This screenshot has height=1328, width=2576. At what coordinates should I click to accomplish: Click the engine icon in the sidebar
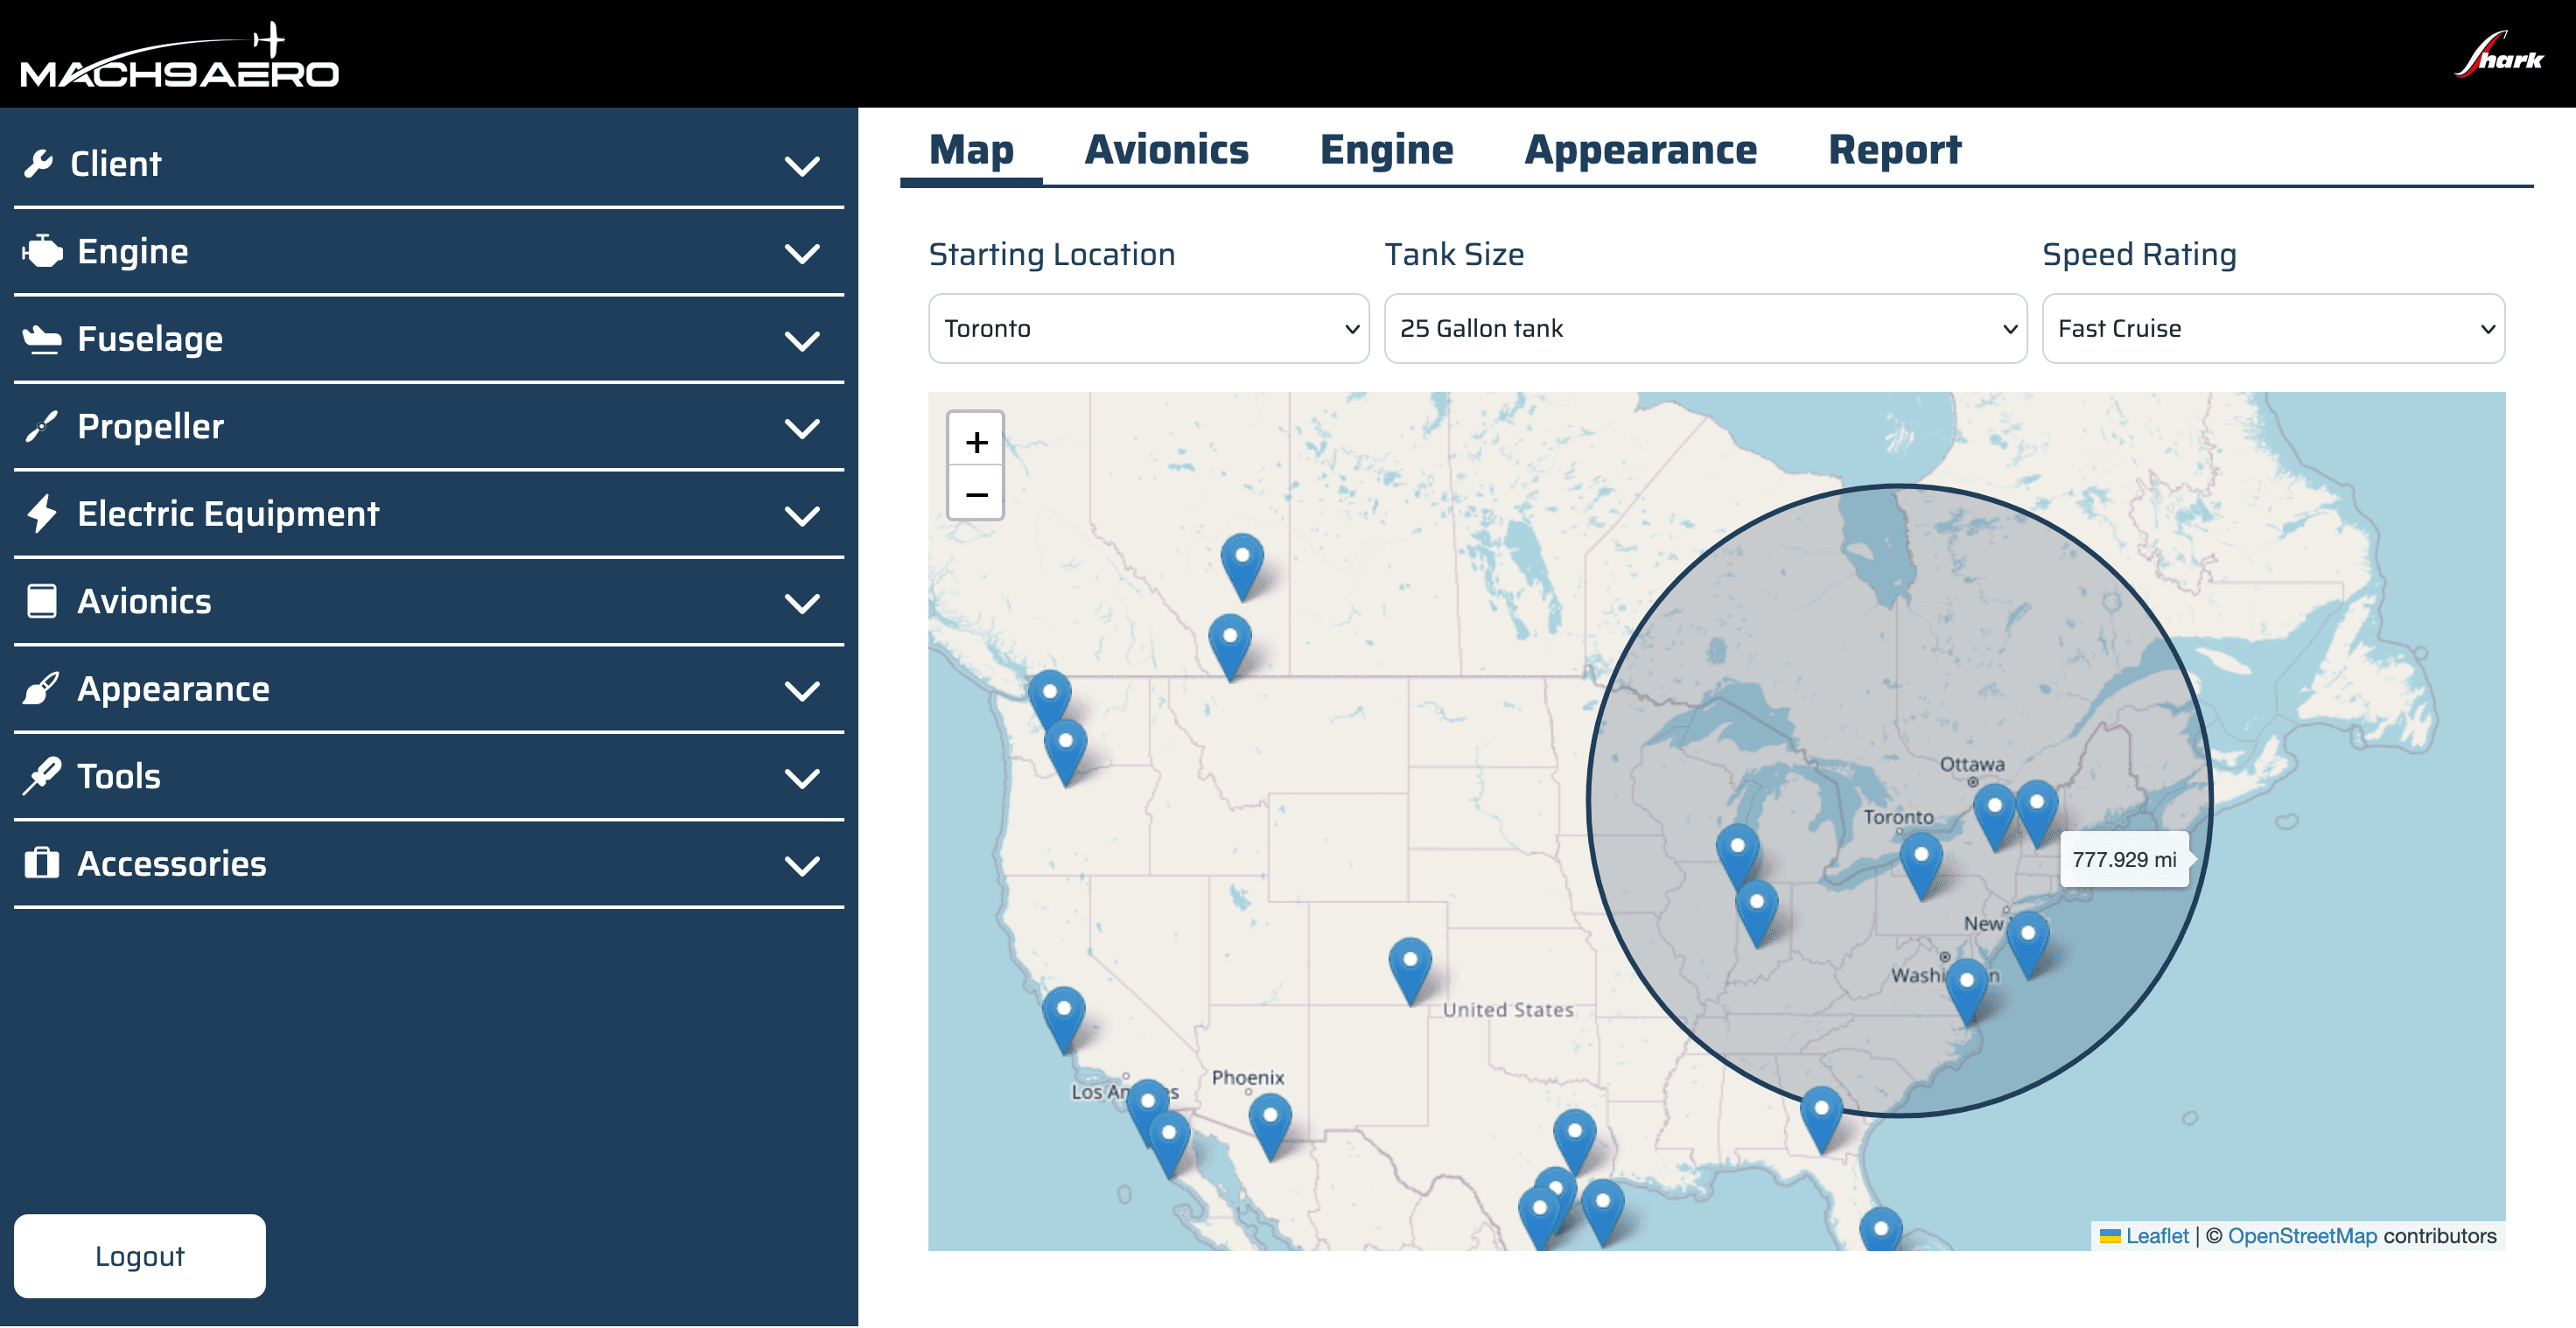(x=43, y=251)
